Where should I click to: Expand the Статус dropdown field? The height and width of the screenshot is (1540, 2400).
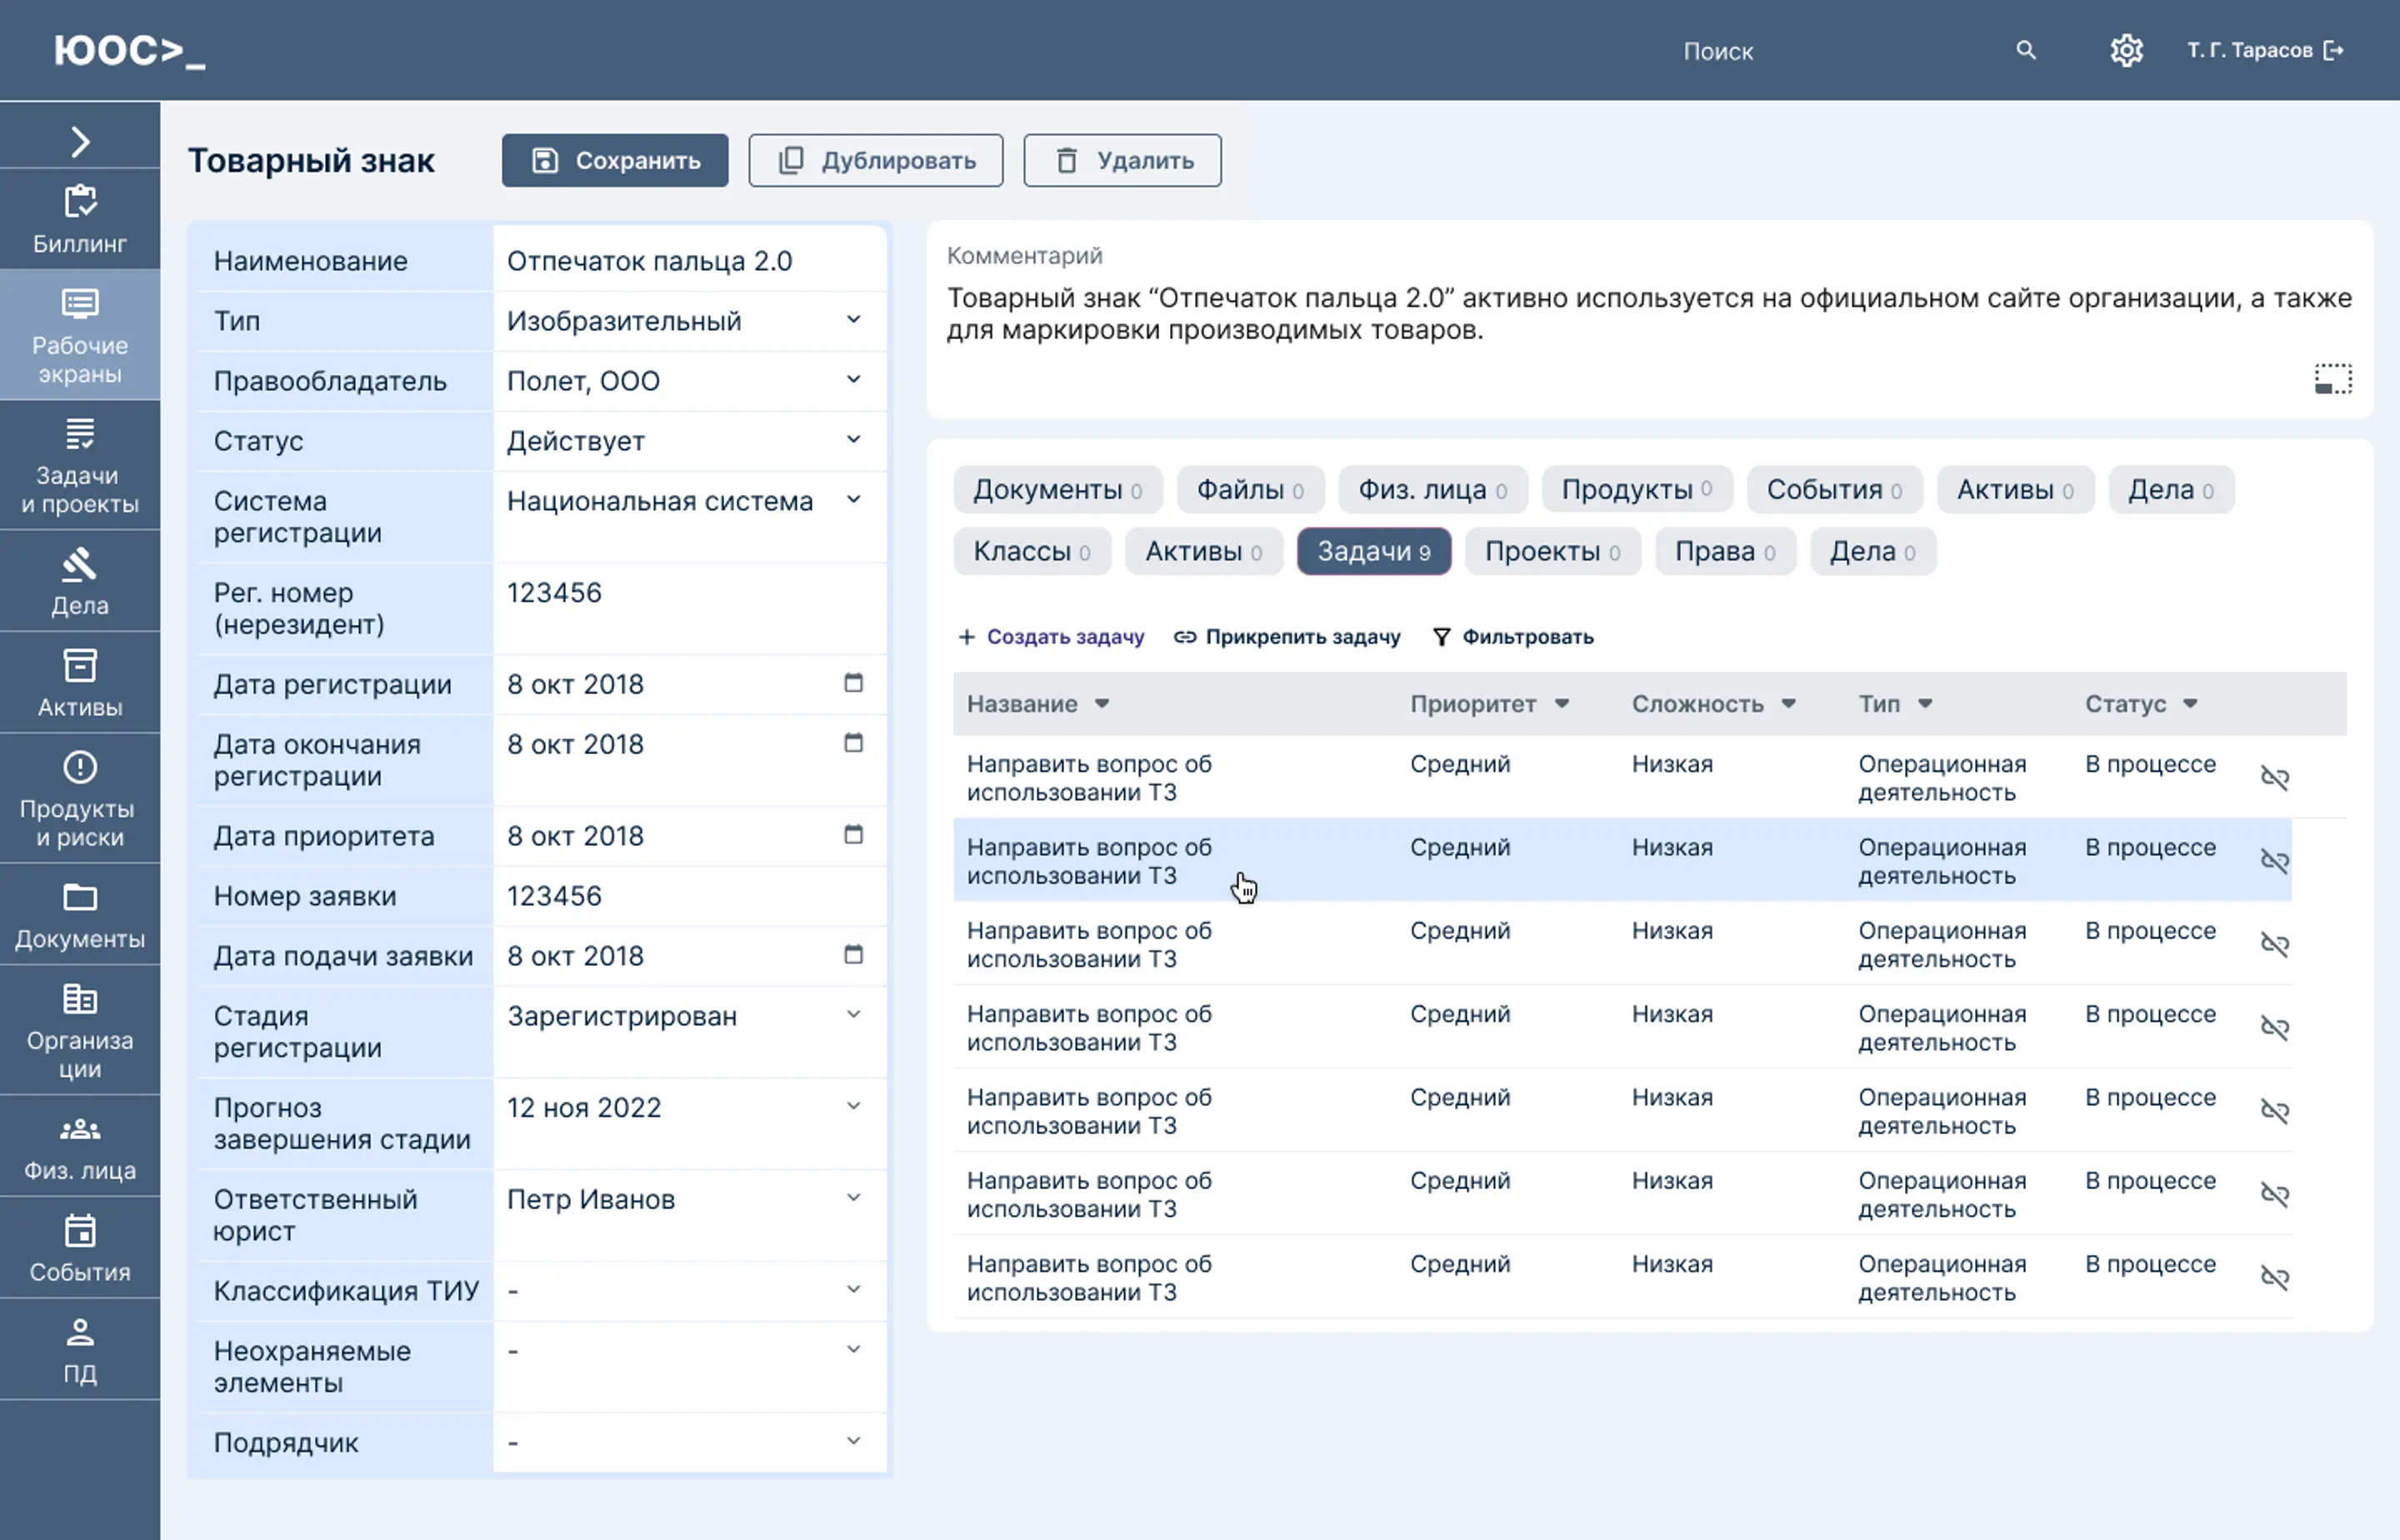tap(853, 440)
